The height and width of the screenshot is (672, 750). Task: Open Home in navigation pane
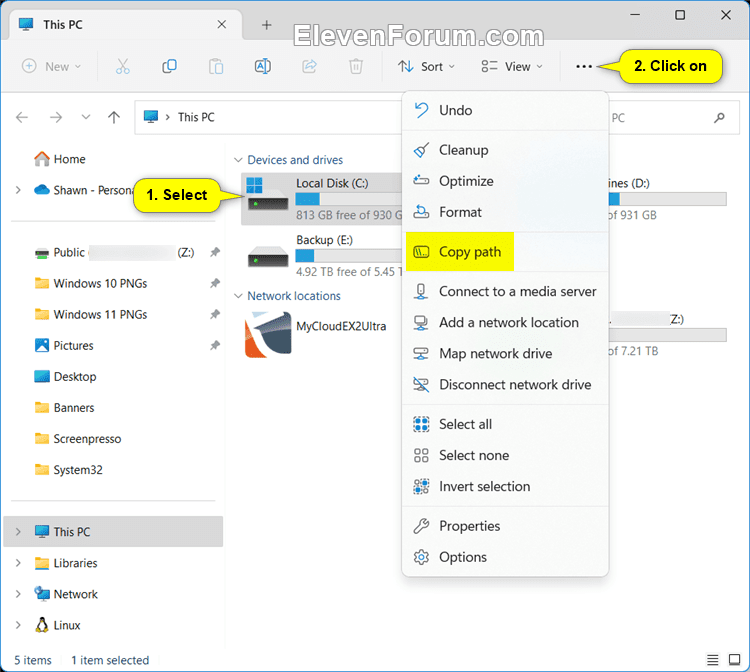click(x=60, y=159)
